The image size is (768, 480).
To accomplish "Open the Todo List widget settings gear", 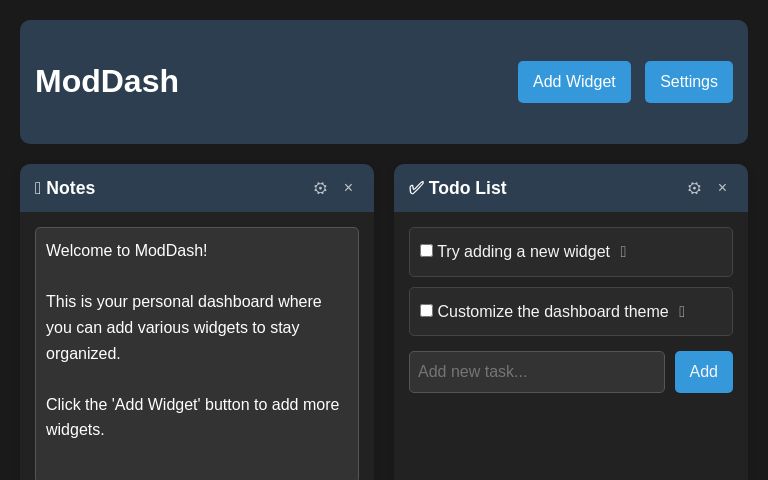I will click(694, 188).
